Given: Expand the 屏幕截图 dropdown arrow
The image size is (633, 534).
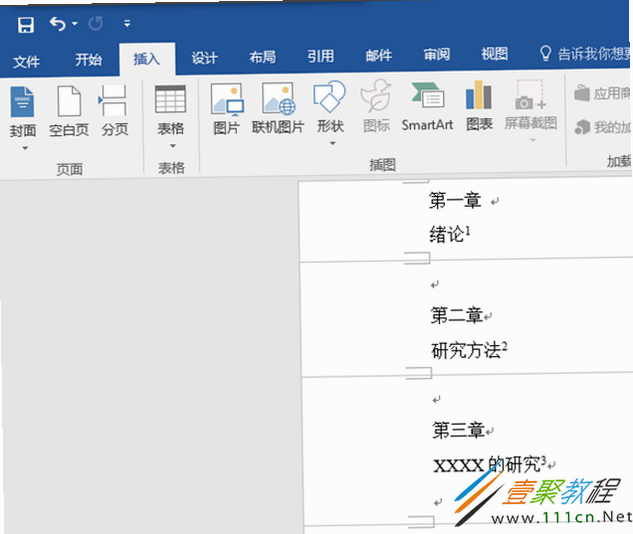Looking at the screenshot, I should tap(532, 140).
